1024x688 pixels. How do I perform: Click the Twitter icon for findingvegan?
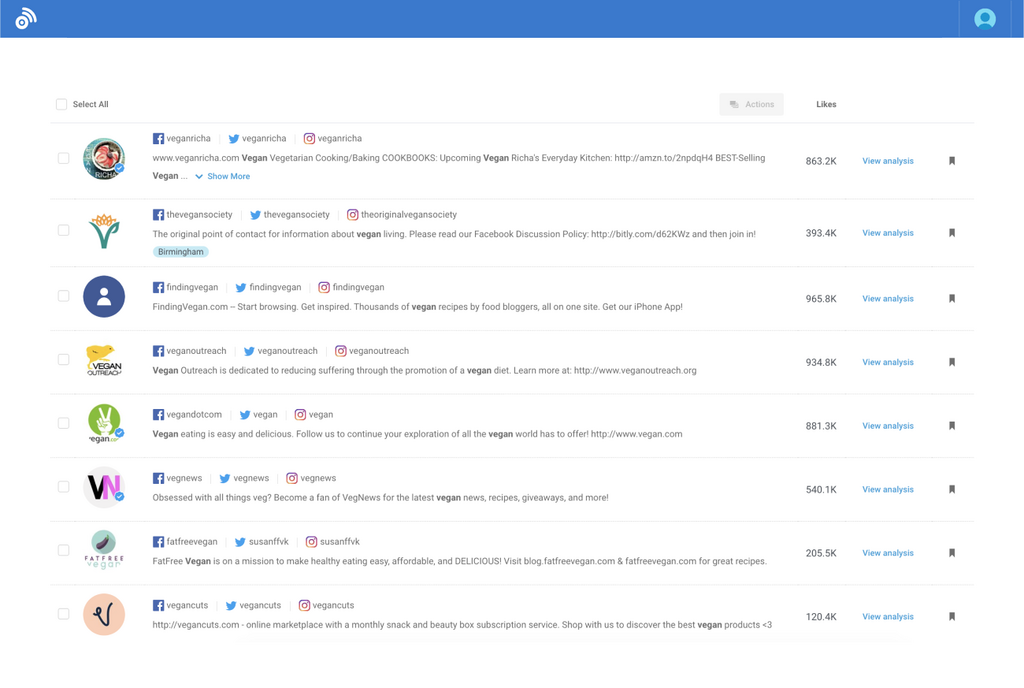pyautogui.click(x=241, y=288)
